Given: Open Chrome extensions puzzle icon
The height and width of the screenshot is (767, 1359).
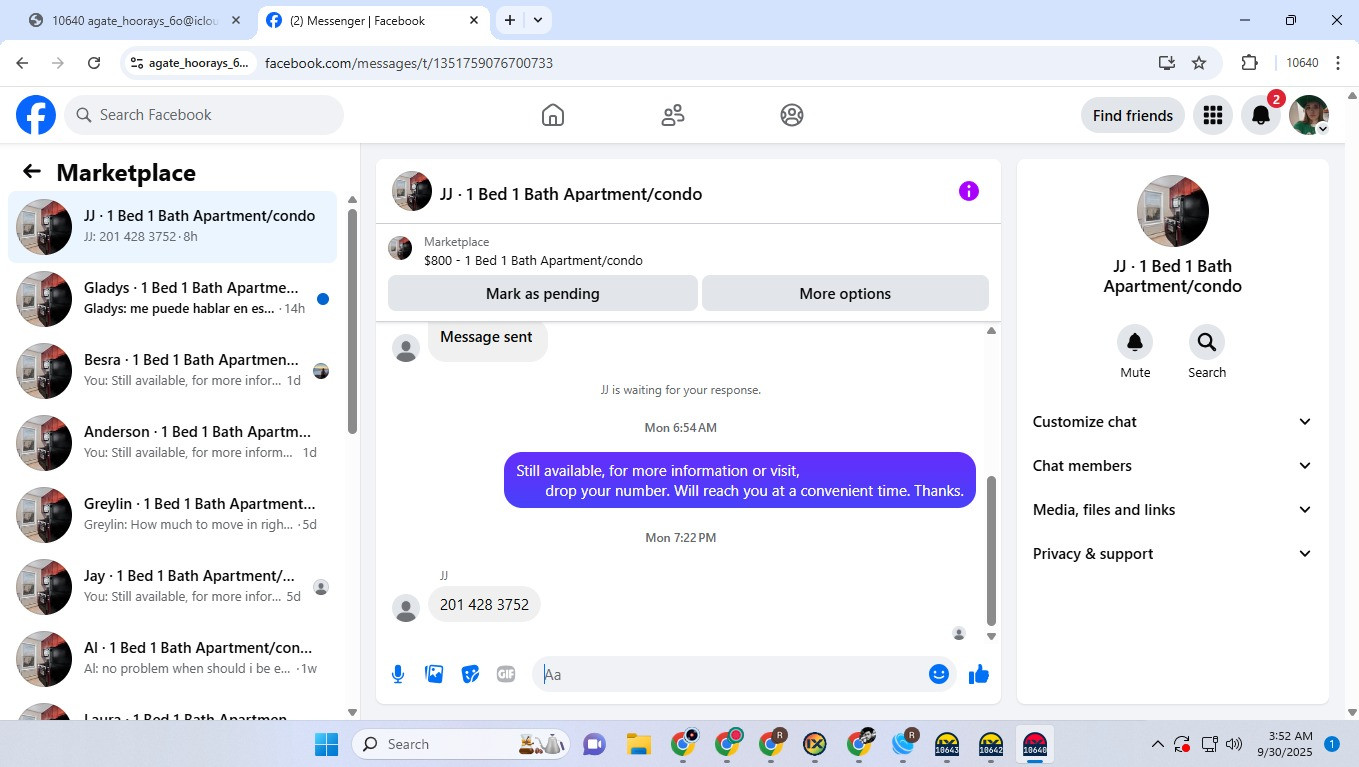Looking at the screenshot, I should tap(1249, 63).
